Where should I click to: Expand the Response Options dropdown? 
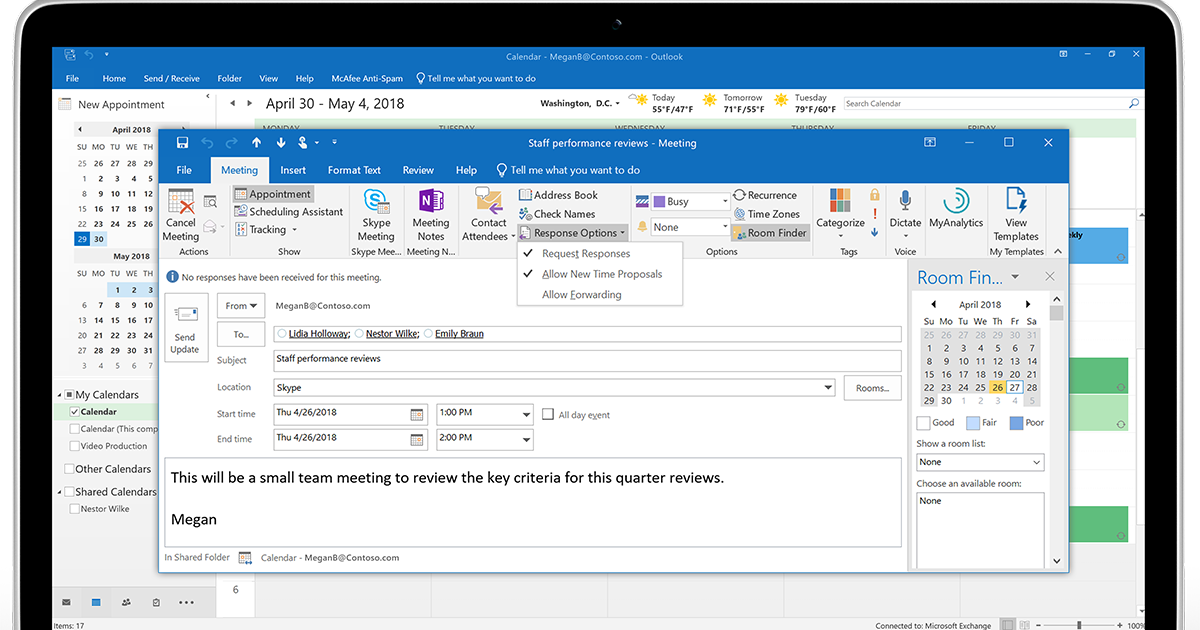click(575, 233)
